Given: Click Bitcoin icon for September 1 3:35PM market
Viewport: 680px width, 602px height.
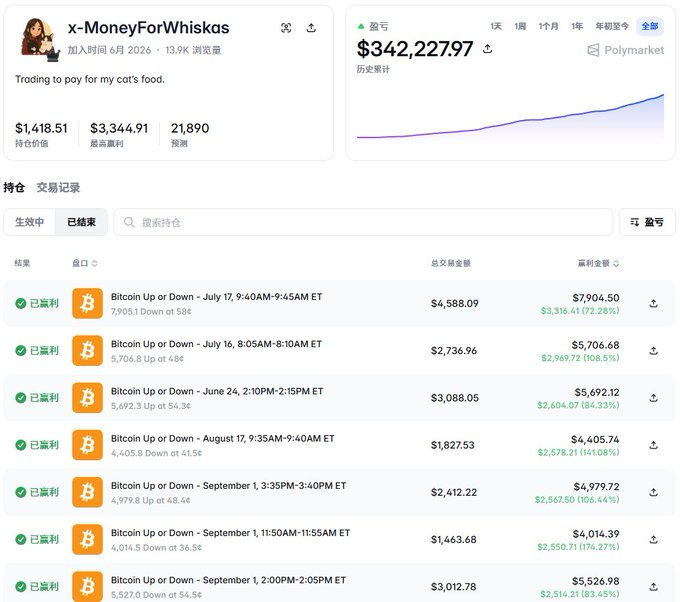Looking at the screenshot, I should (88, 493).
